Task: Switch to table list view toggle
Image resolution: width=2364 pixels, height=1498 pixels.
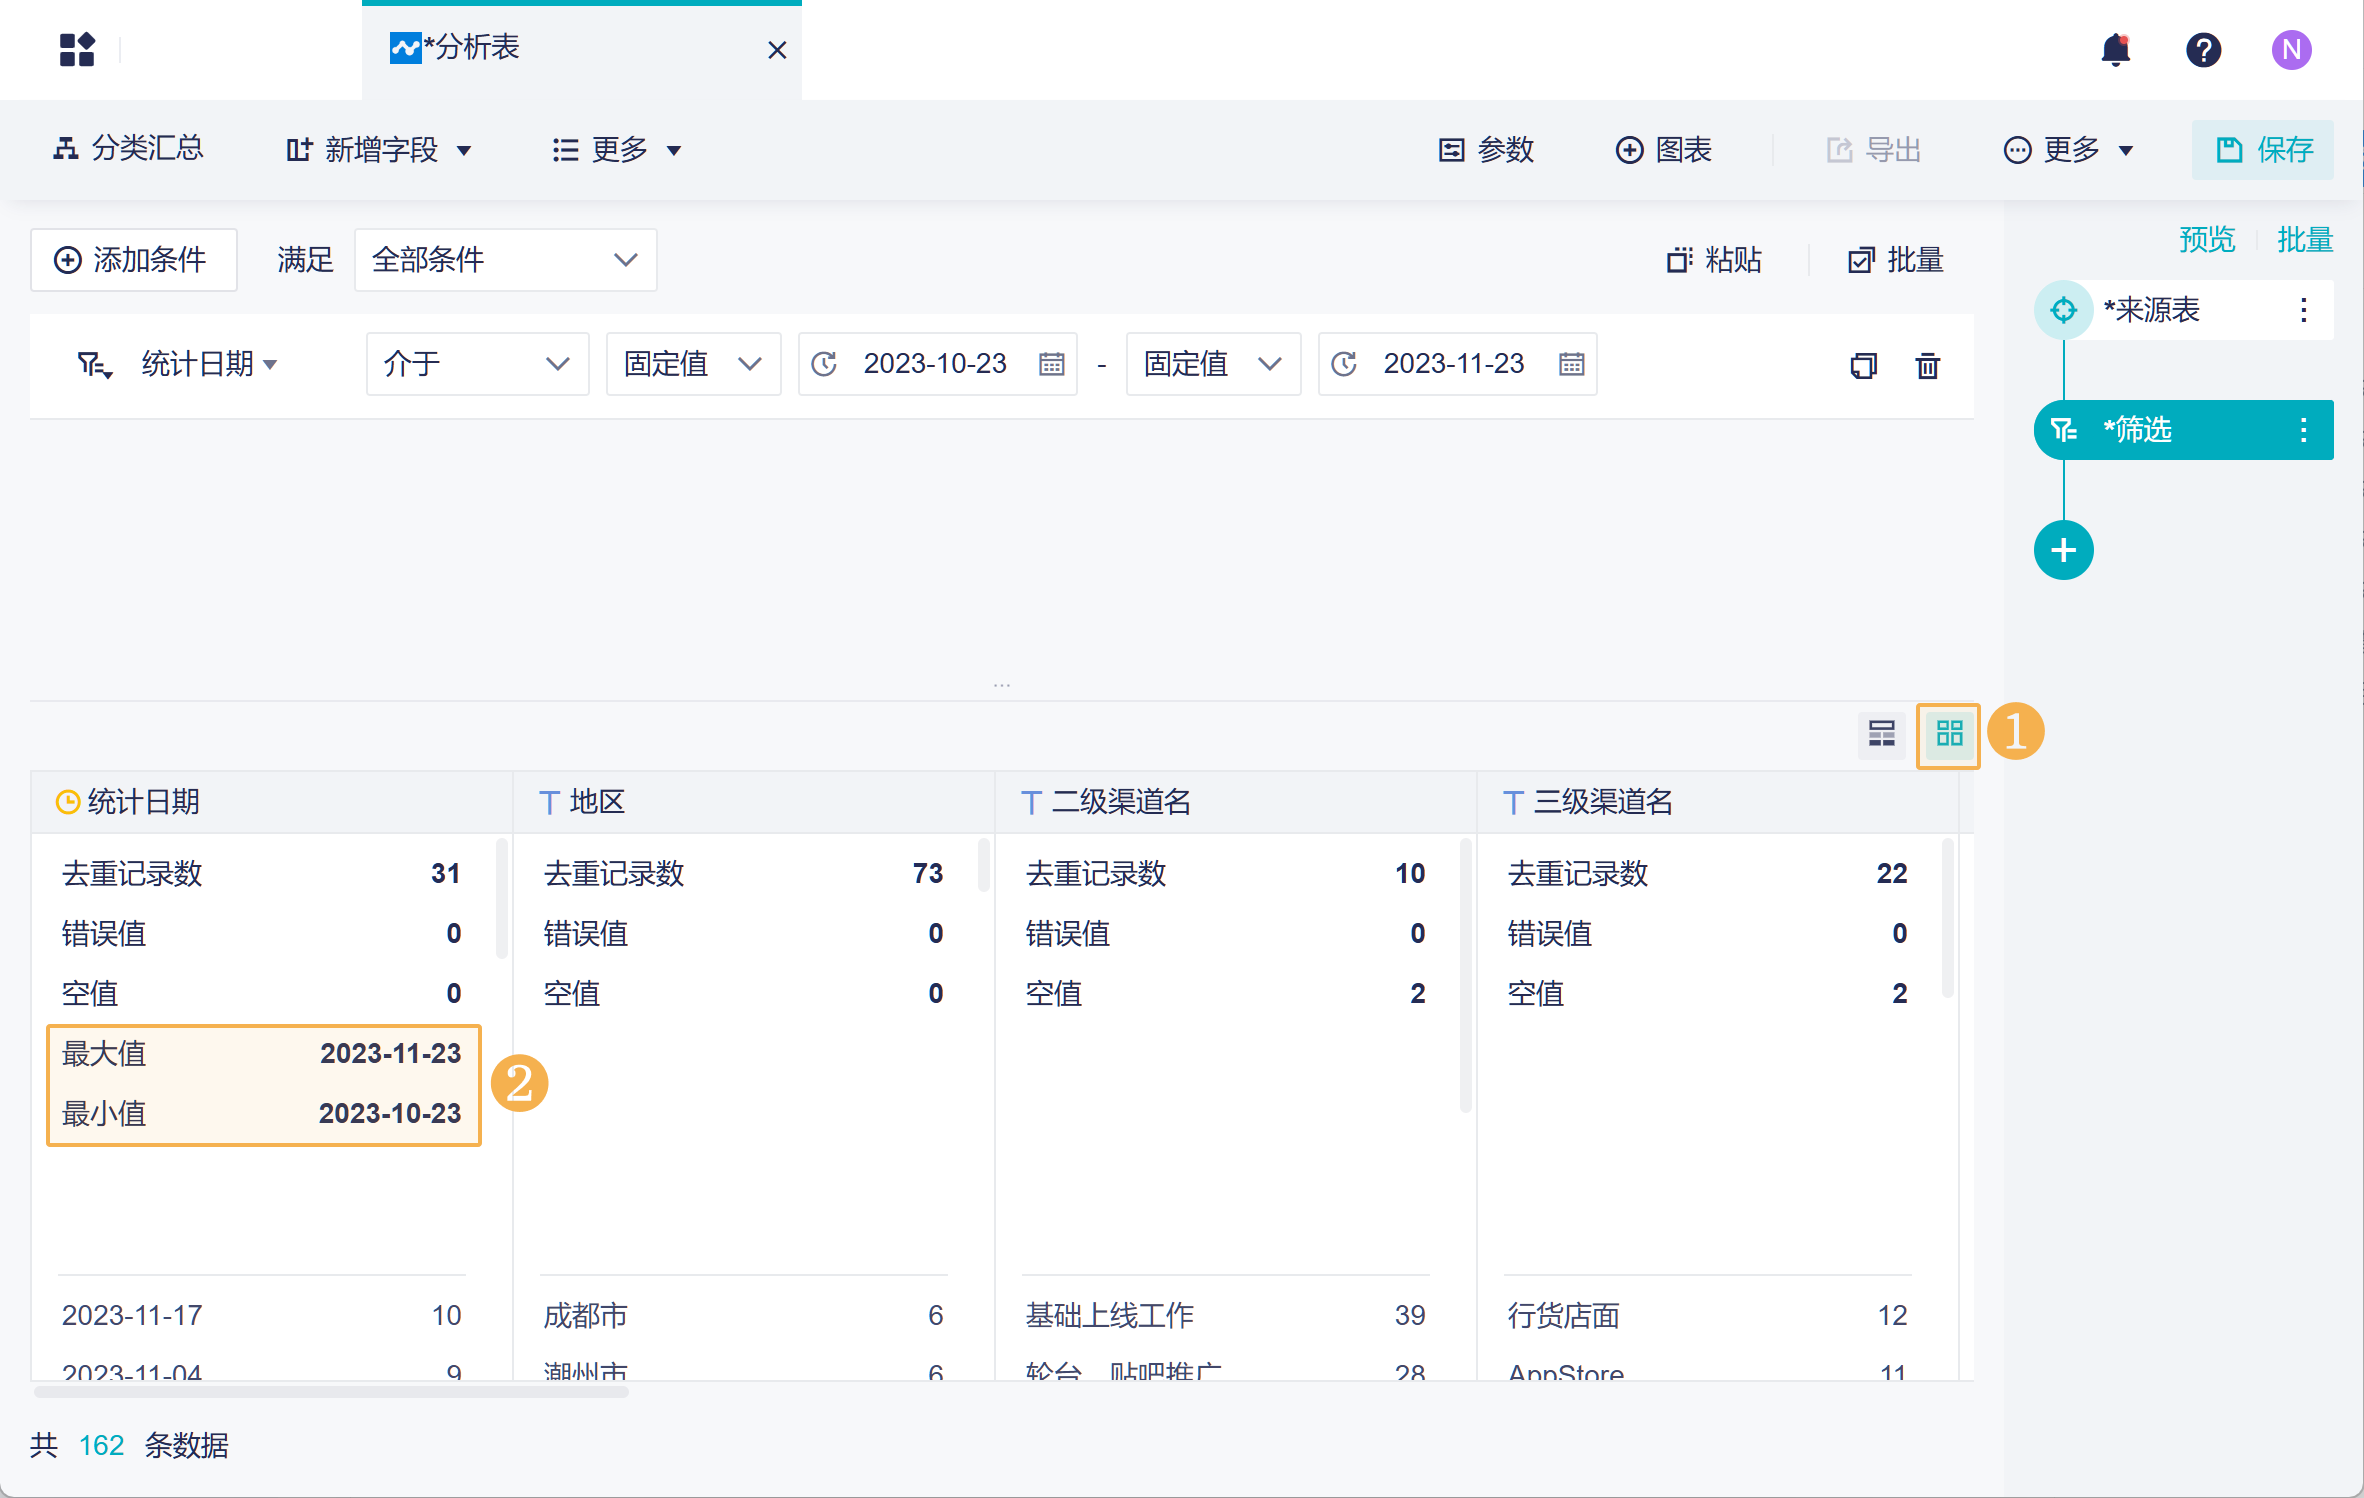Action: (x=1881, y=735)
